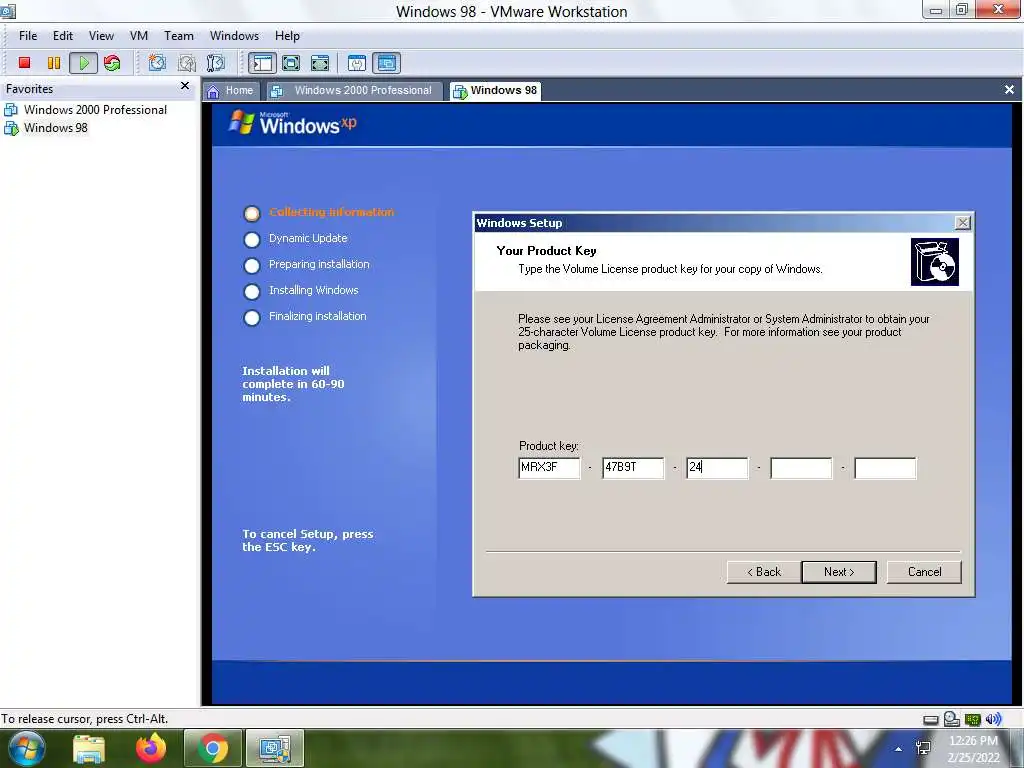Click the Windows Start orb
The width and height of the screenshot is (1024, 768).
27,748
